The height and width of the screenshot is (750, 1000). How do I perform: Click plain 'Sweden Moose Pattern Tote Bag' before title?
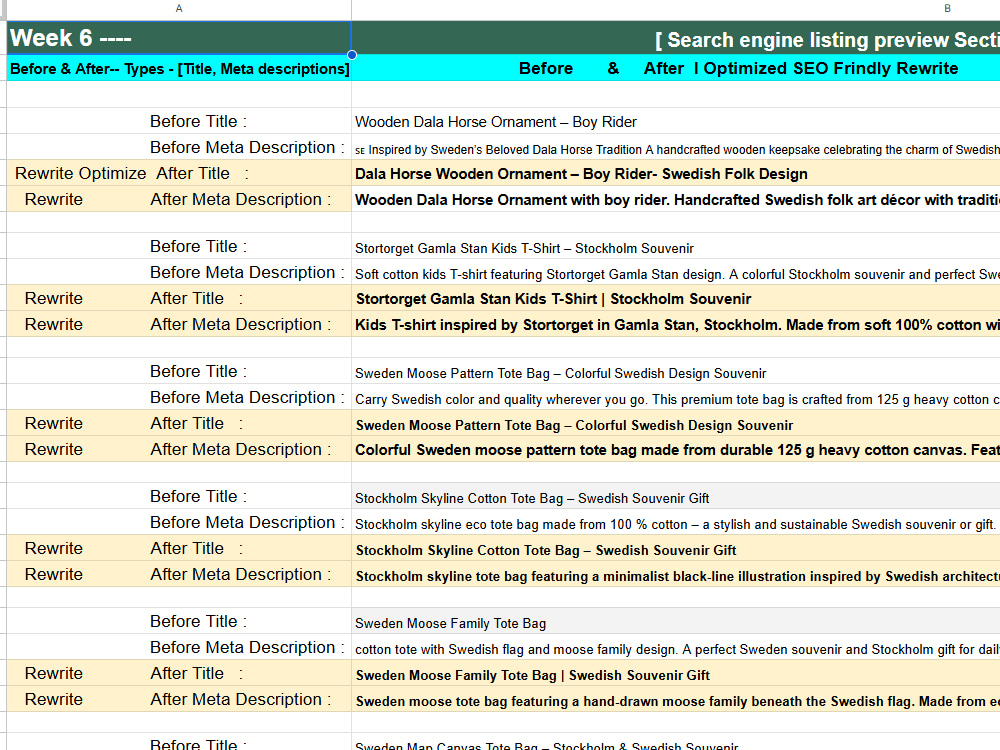[675, 371]
